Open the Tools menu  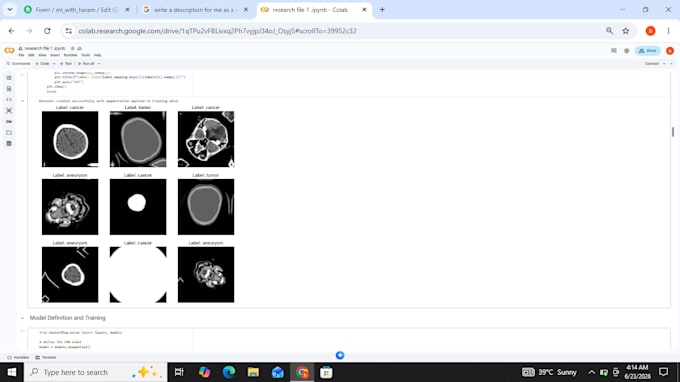pyautogui.click(x=85, y=55)
